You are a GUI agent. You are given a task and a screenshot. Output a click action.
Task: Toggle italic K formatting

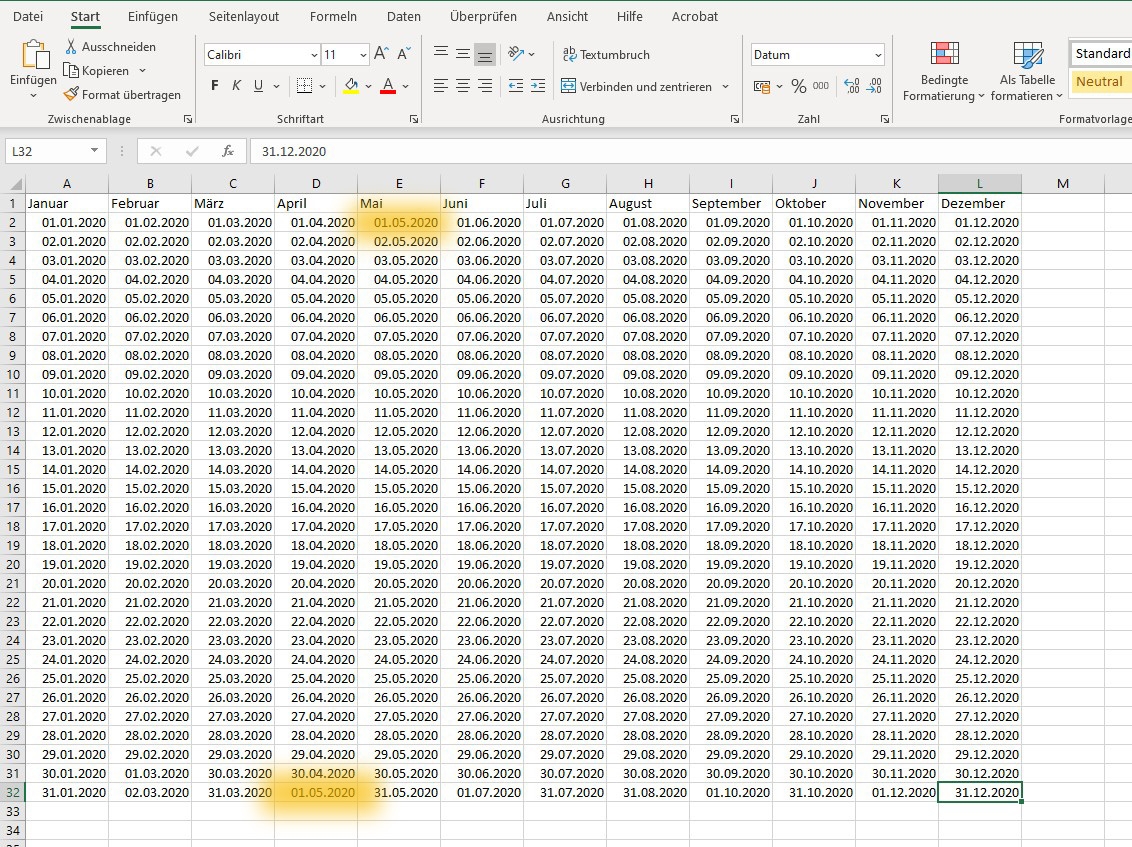[x=236, y=86]
